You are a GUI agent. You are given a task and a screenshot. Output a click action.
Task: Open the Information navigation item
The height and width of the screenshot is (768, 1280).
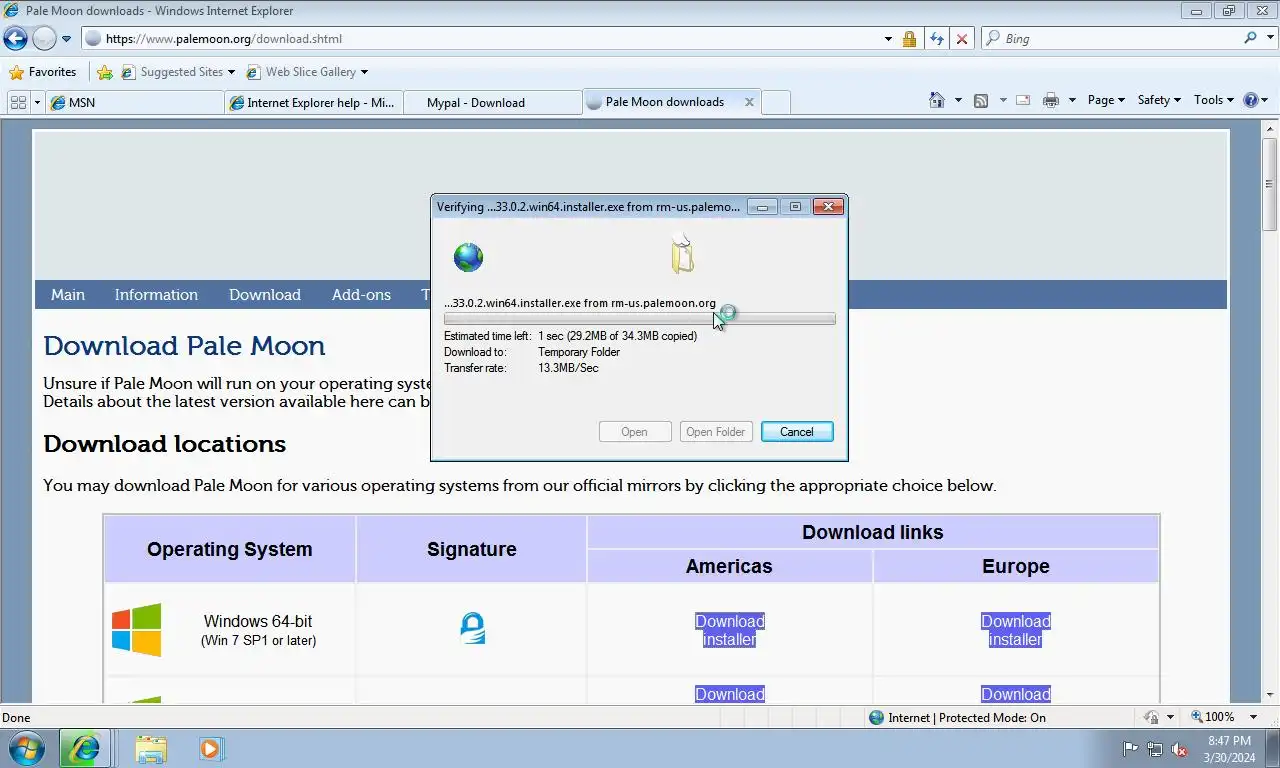[x=156, y=295]
